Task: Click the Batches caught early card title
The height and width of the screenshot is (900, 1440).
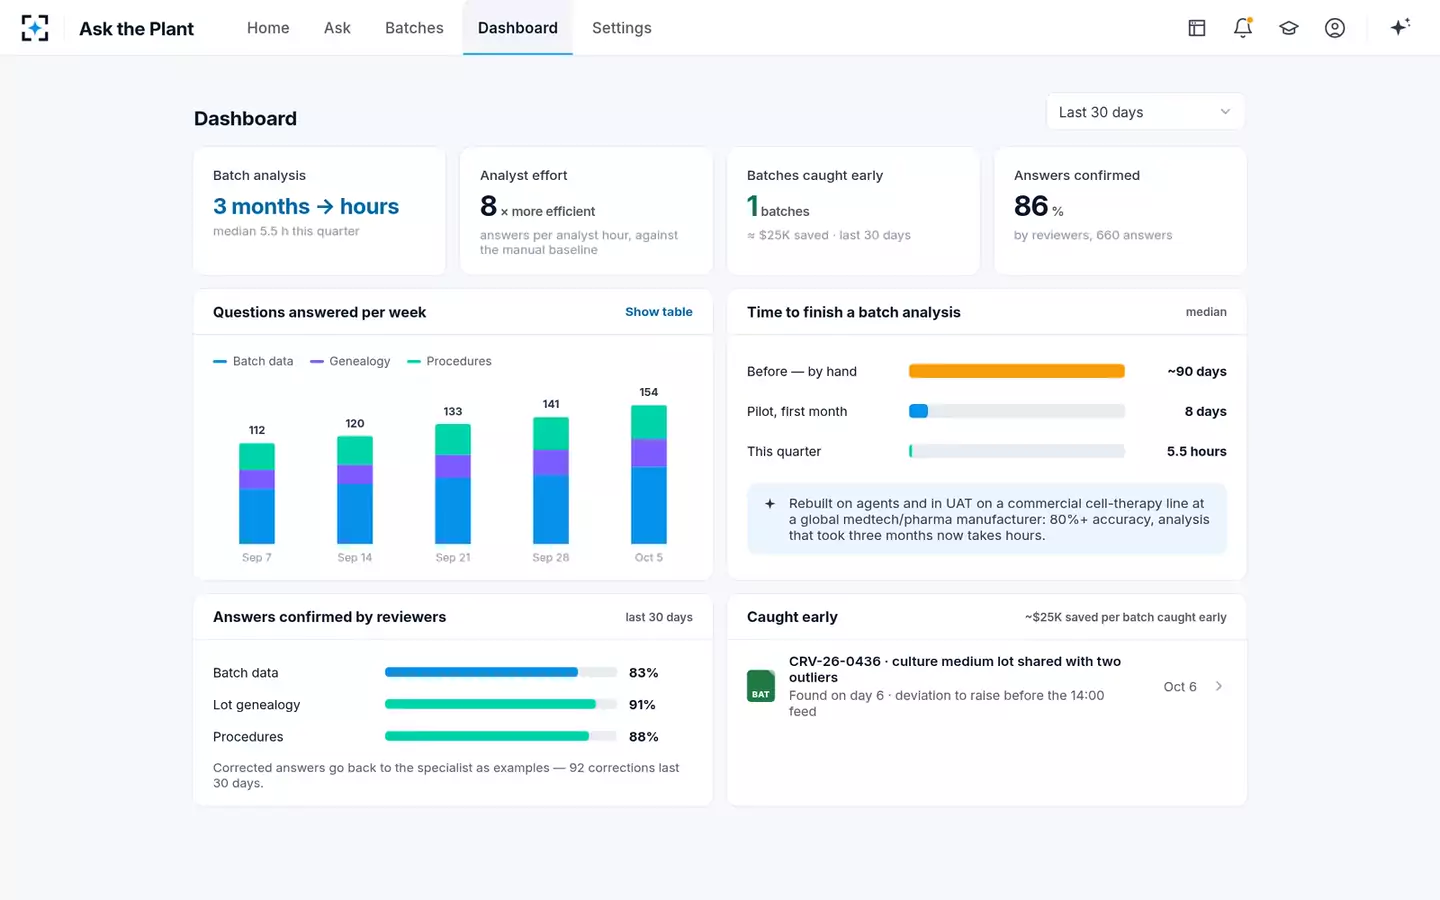Action: (x=815, y=175)
